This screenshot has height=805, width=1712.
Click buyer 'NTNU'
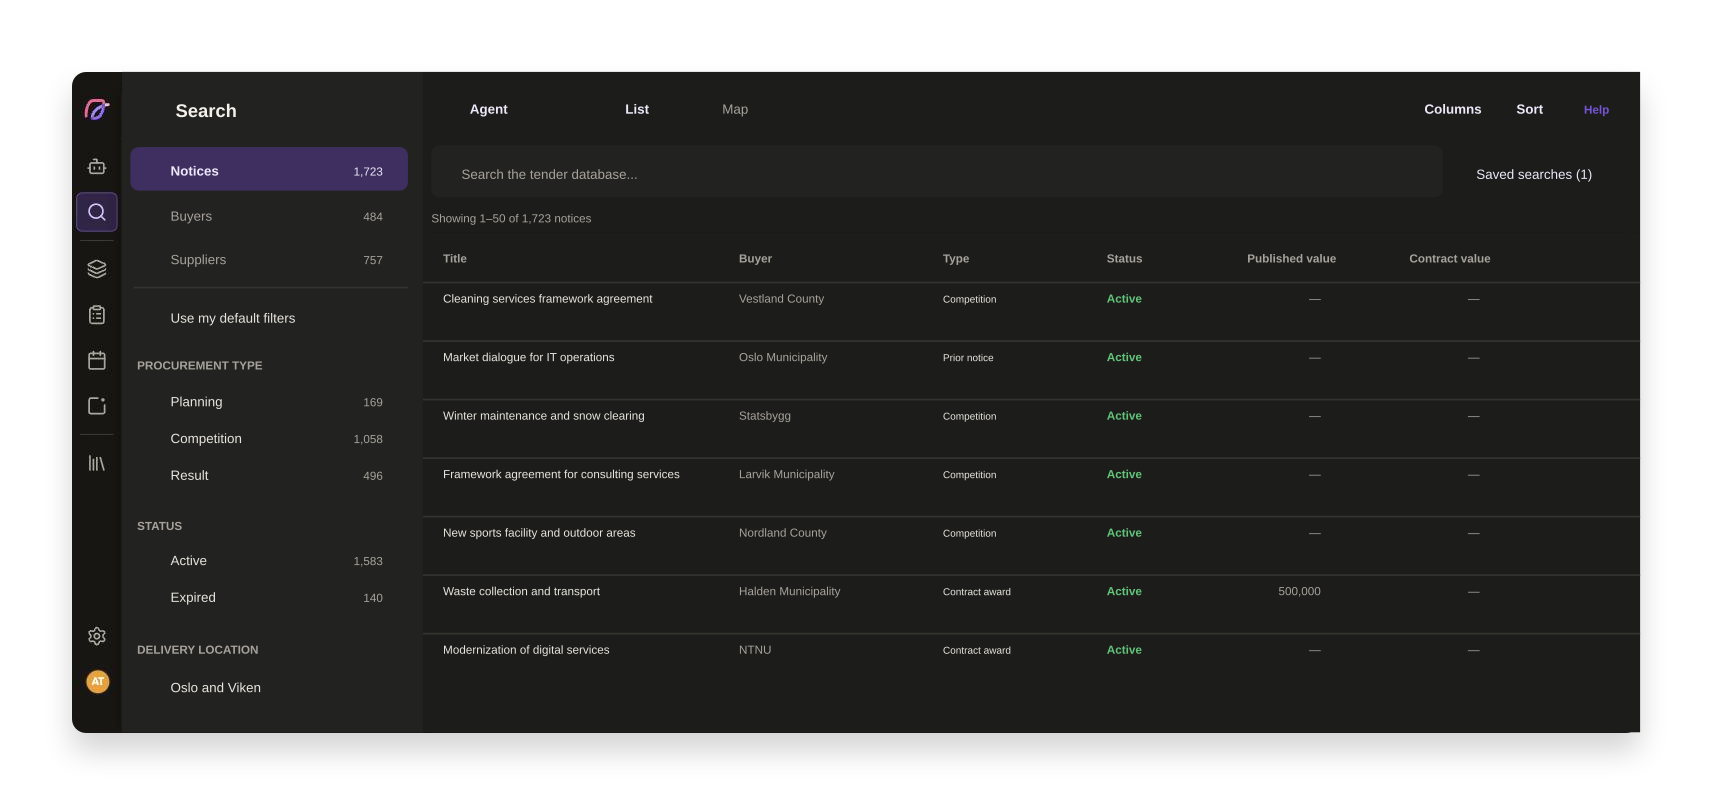(755, 650)
